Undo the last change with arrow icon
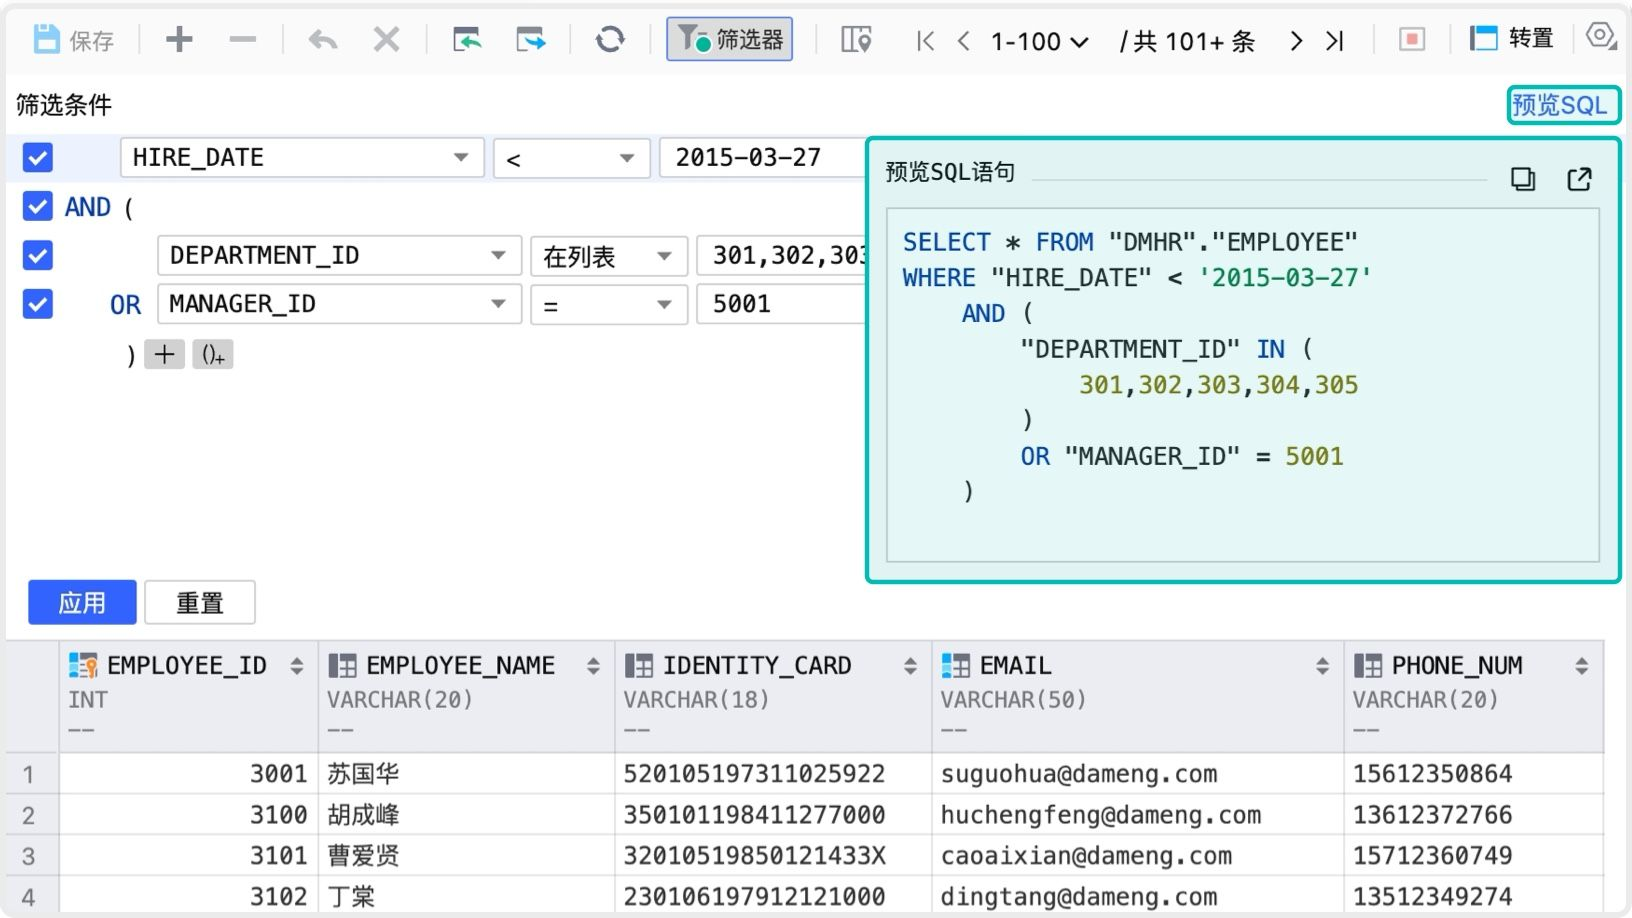Image resolution: width=1632 pixels, height=918 pixels. [322, 40]
